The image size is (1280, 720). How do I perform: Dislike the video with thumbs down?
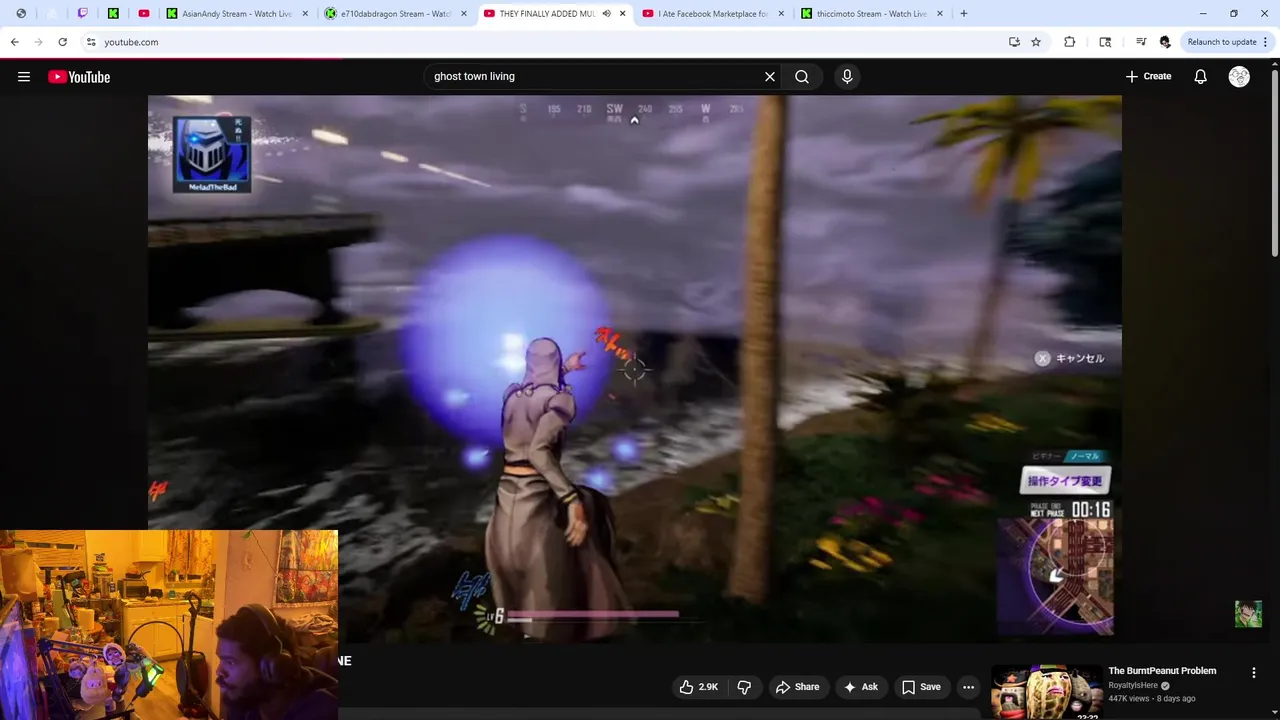pos(744,687)
